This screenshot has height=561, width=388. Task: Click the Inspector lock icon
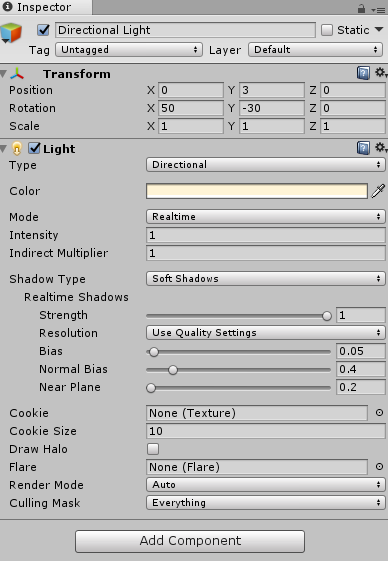tap(362, 9)
